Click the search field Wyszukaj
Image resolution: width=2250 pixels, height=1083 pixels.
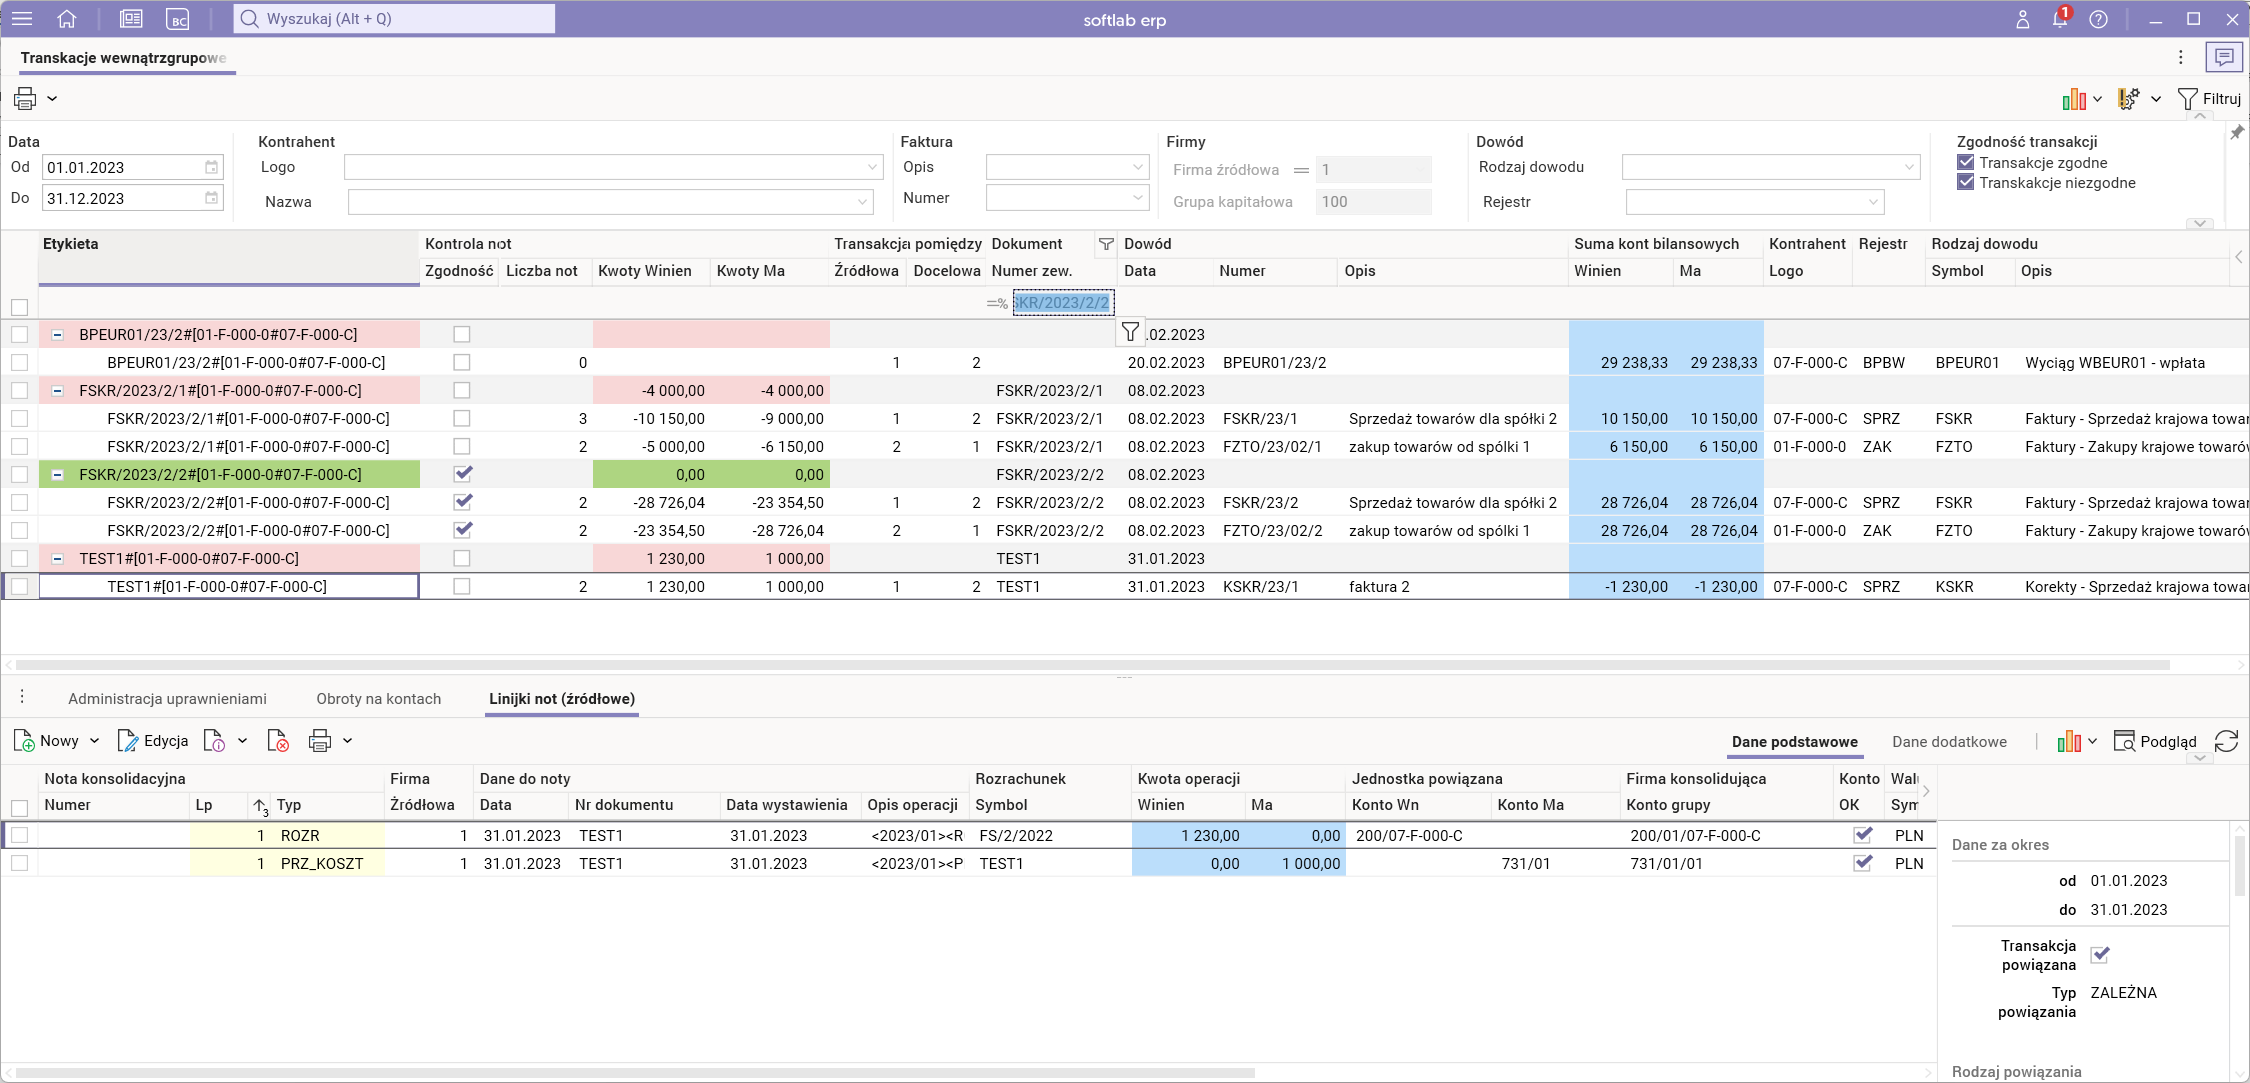394,19
